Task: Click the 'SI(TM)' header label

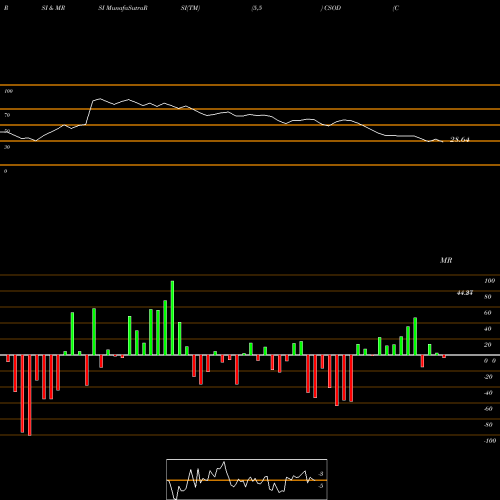Action: point(190,8)
